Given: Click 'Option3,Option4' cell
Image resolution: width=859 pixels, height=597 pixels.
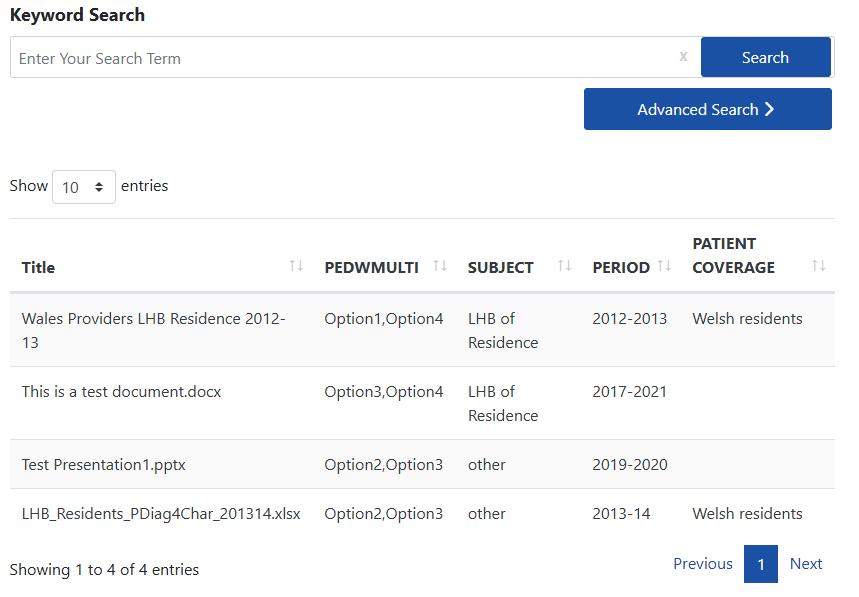Looking at the screenshot, I should (x=383, y=392).
